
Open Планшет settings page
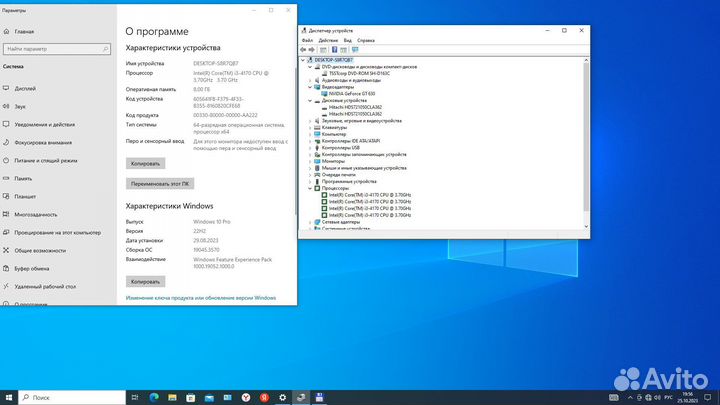point(25,197)
